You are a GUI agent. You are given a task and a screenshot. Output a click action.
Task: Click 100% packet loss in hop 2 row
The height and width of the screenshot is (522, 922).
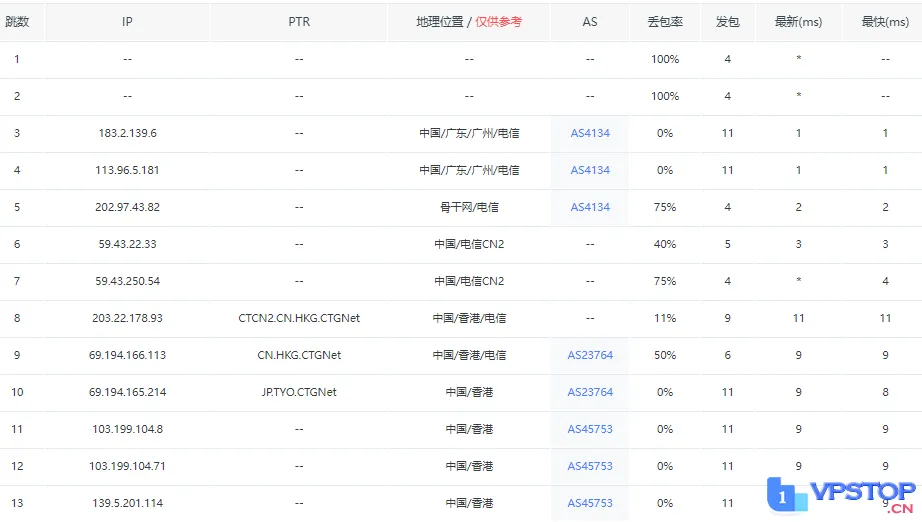pos(665,96)
